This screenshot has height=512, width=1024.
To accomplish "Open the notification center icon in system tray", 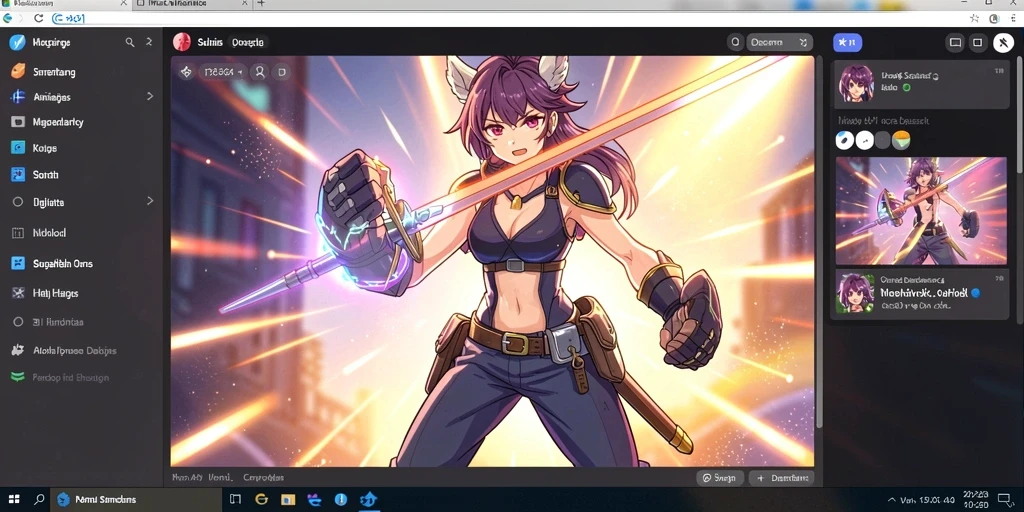I will pos(1006,500).
